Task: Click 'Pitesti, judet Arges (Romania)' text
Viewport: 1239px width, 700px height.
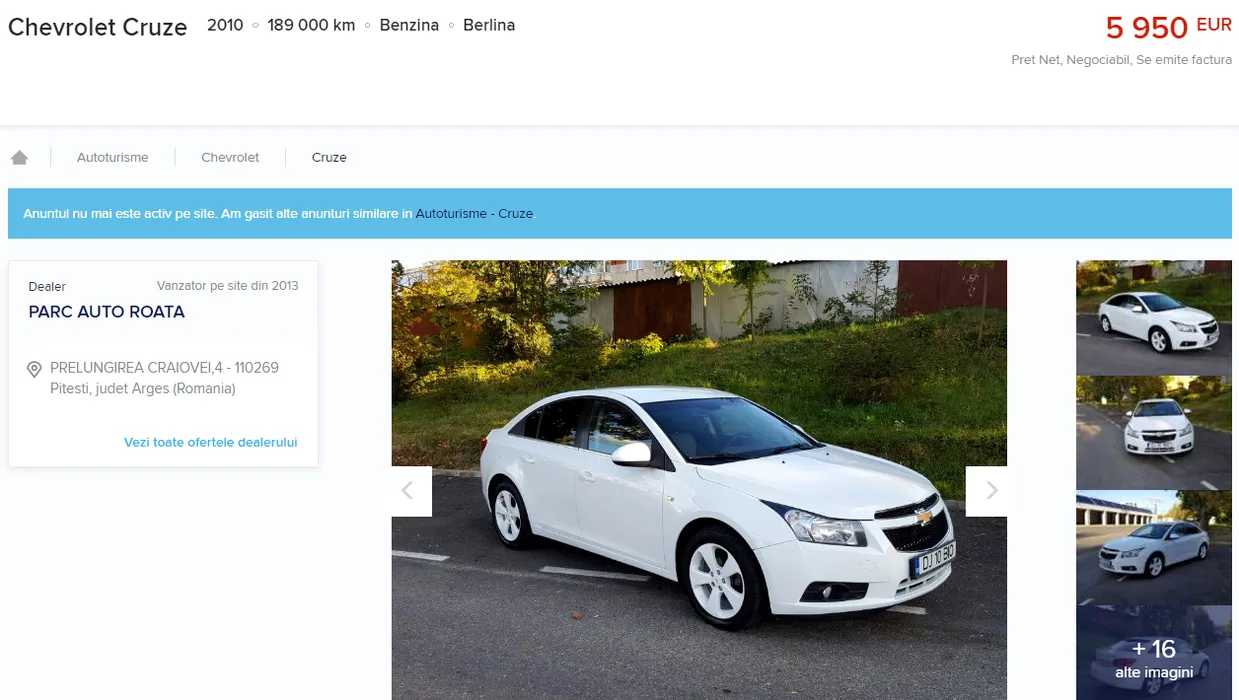Action: 143,389
